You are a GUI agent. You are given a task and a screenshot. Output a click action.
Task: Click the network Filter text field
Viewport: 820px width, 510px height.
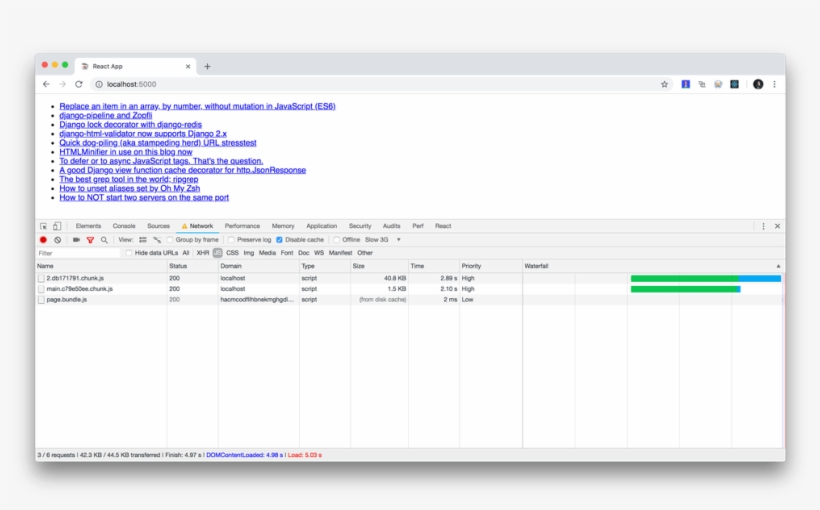(78, 253)
